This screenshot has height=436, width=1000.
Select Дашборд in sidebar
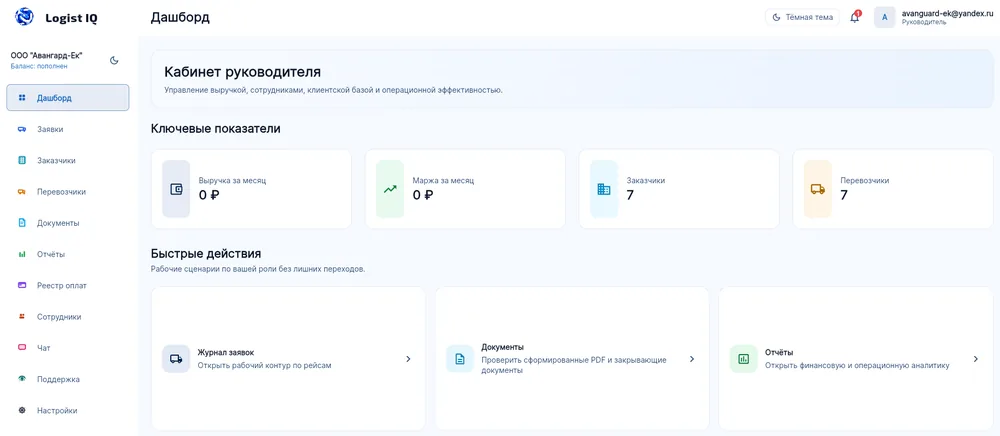point(68,98)
